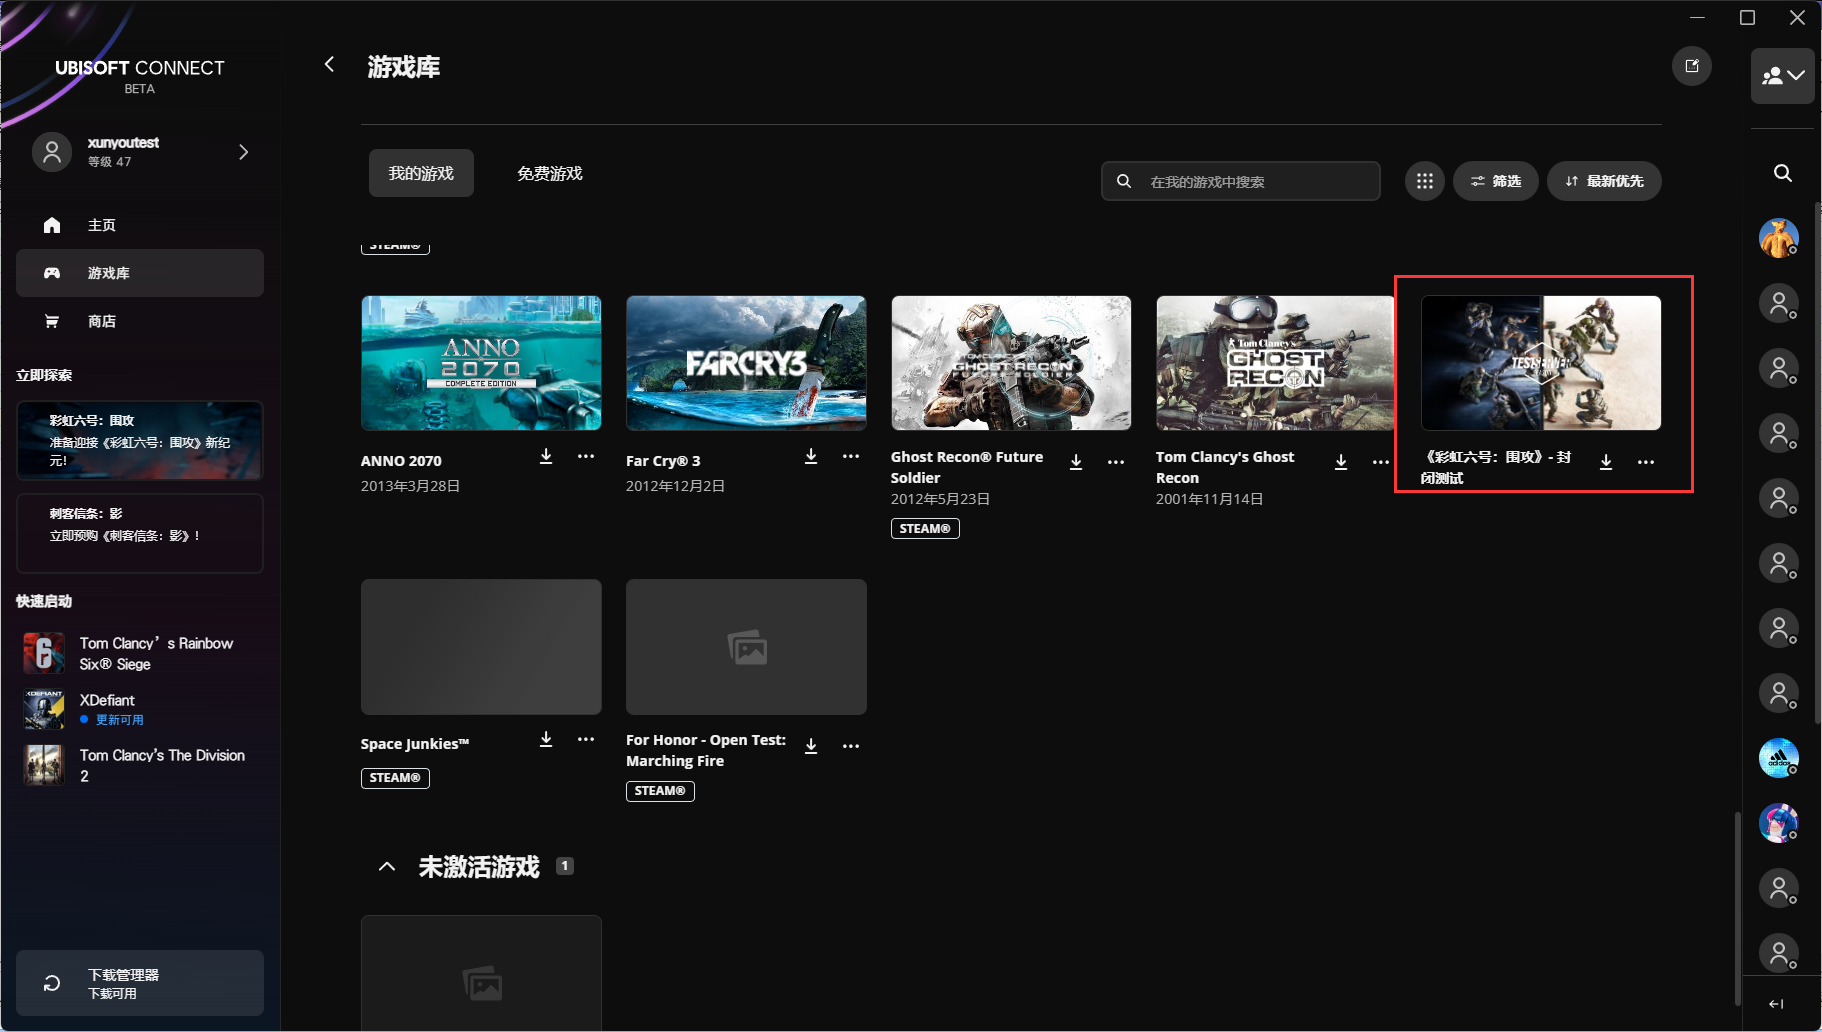Expand the friends panel dropdown

click(x=1783, y=76)
